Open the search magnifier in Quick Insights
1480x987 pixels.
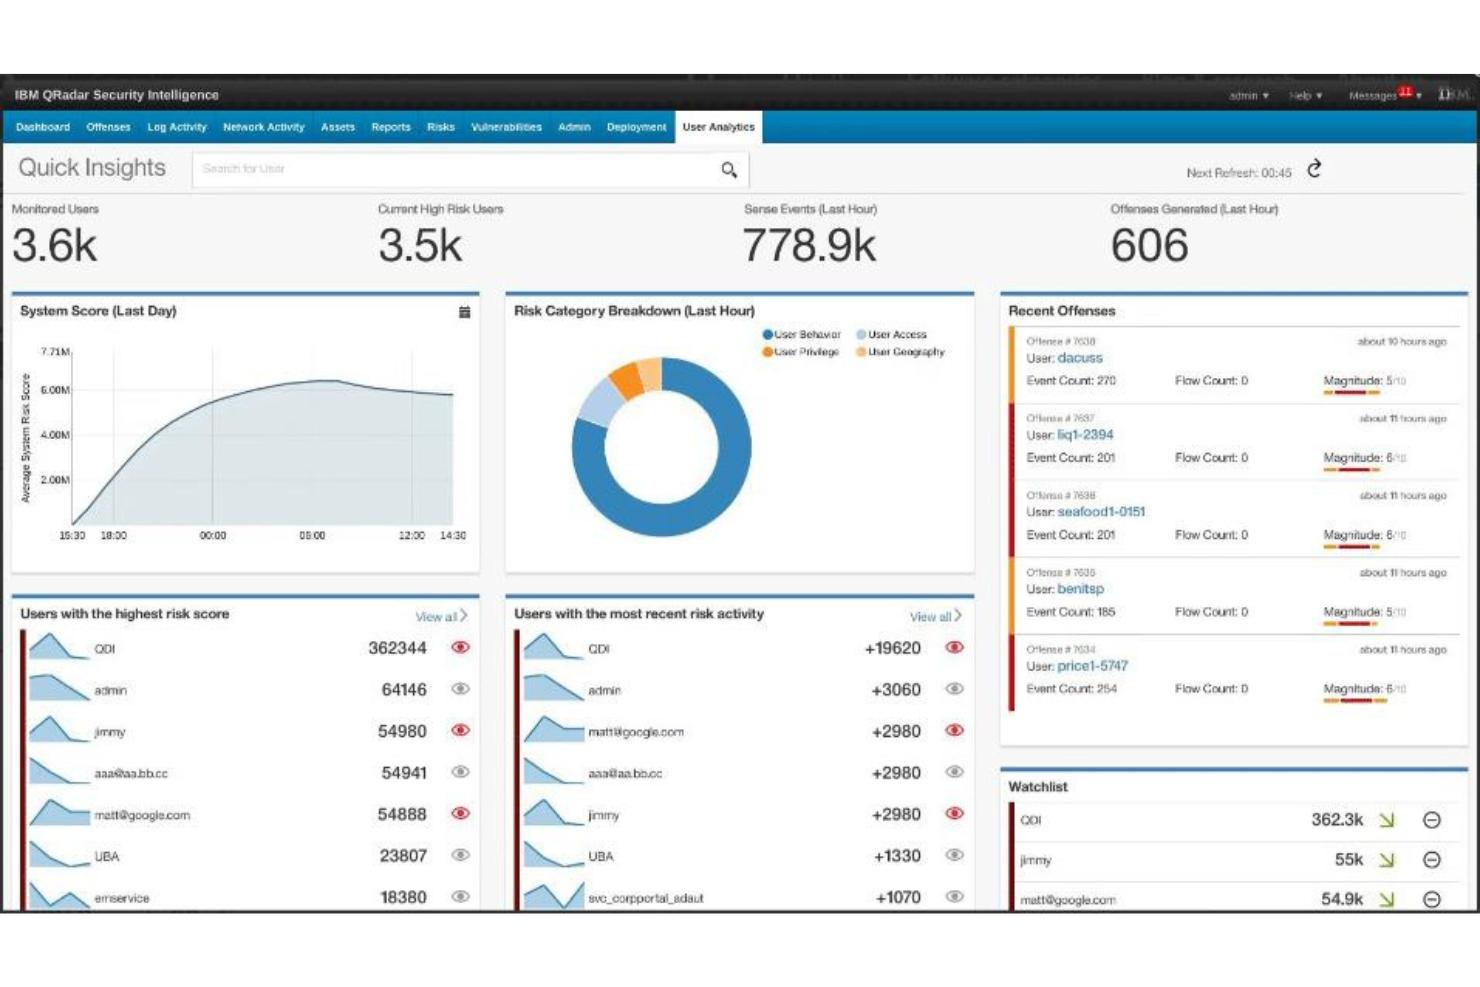pyautogui.click(x=726, y=170)
